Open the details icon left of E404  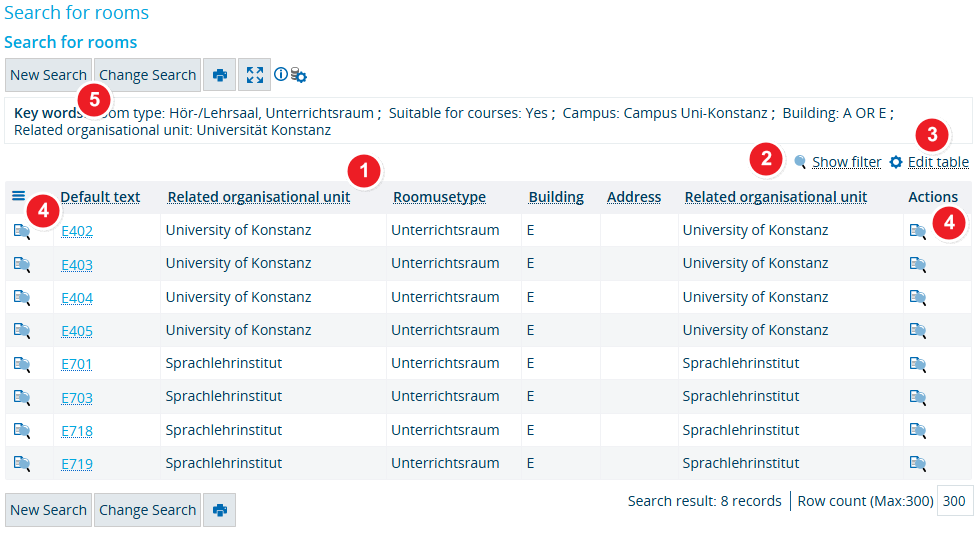[22, 297]
